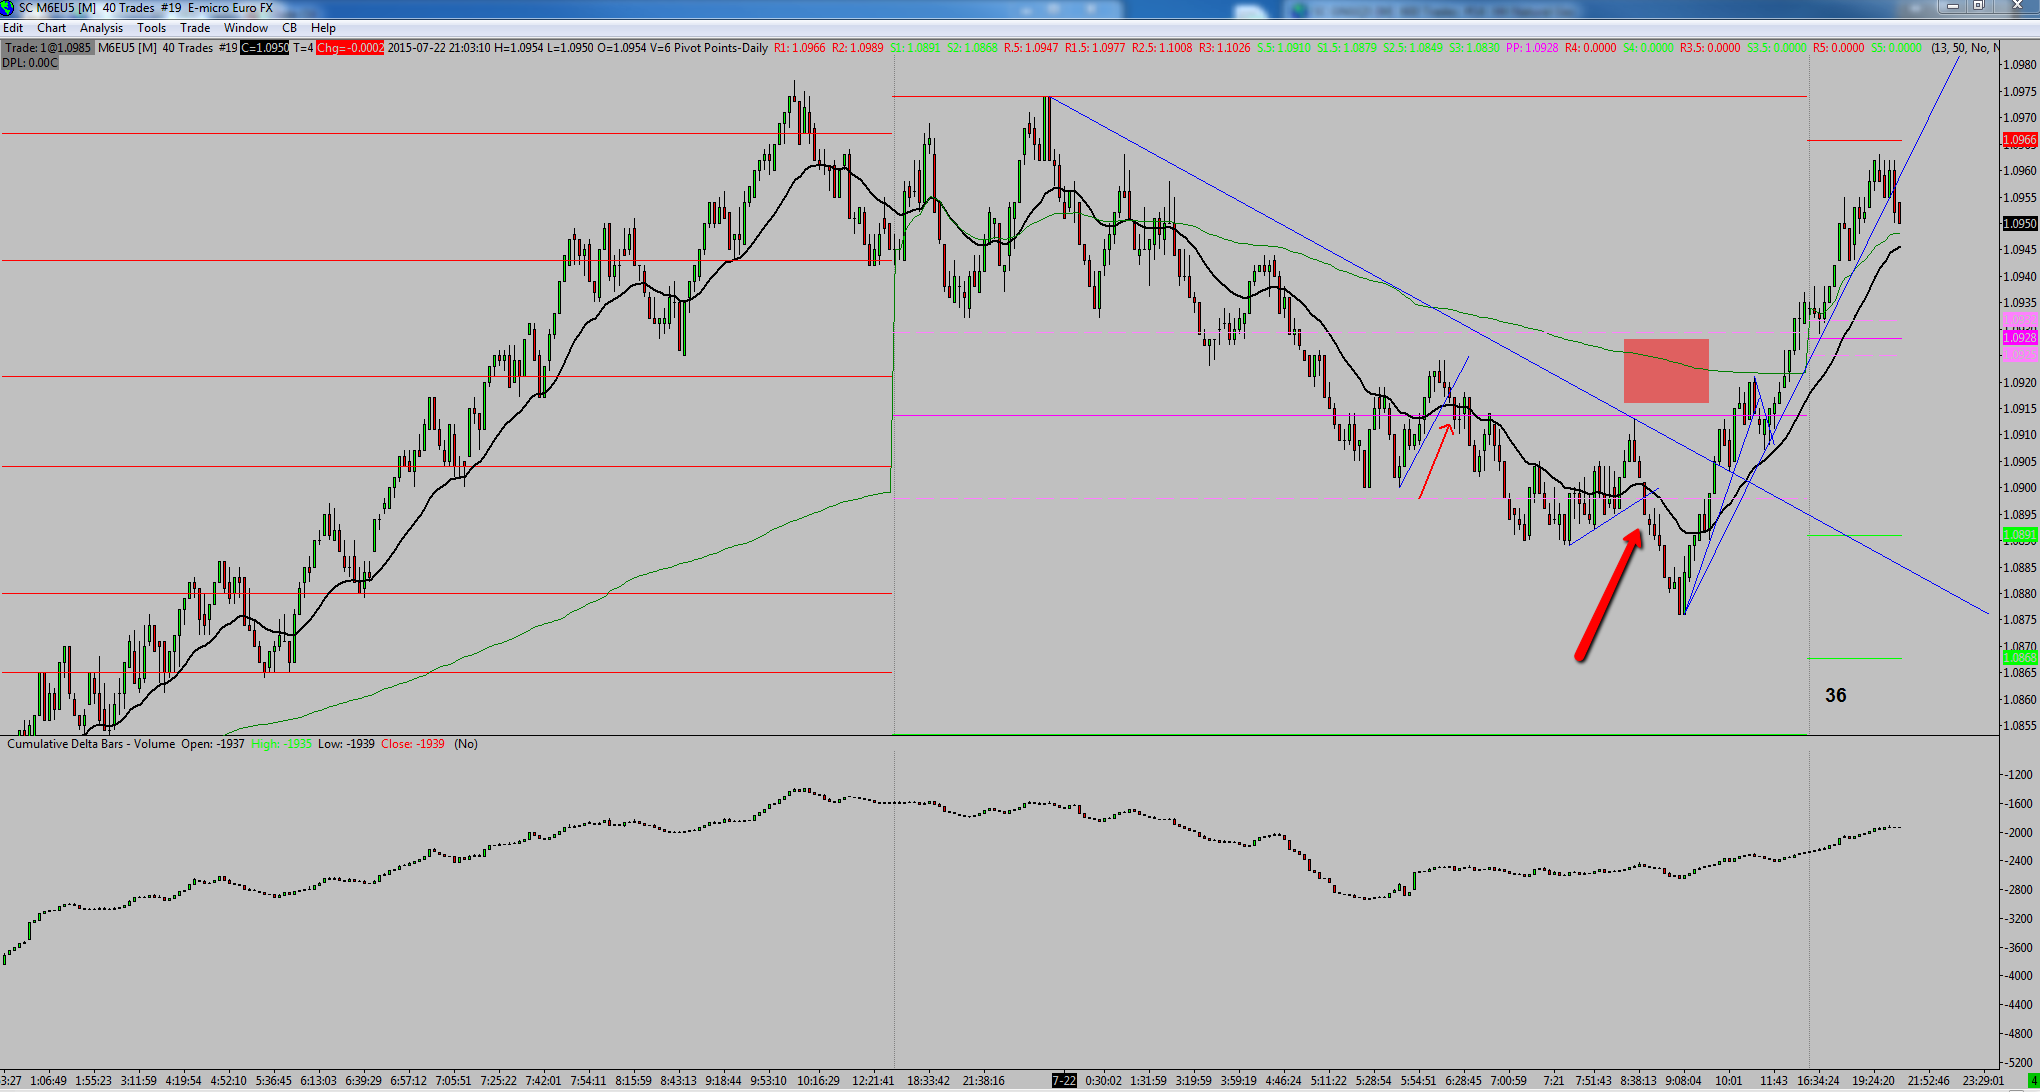Viewport: 2040px width, 1092px height.
Task: Click the R1.5: 1.0977 header value
Action: (1095, 48)
